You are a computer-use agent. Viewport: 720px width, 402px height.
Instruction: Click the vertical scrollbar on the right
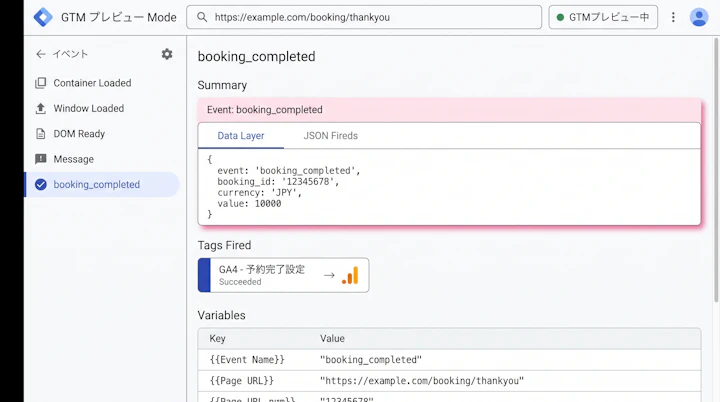716,170
